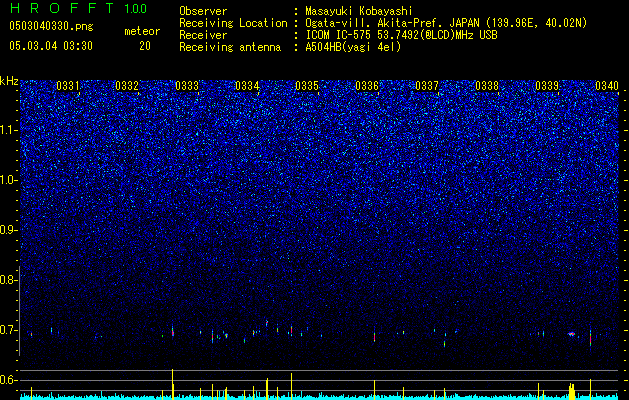Click the wide yellow level block under 0339
629x400 pixels.
click(572, 391)
